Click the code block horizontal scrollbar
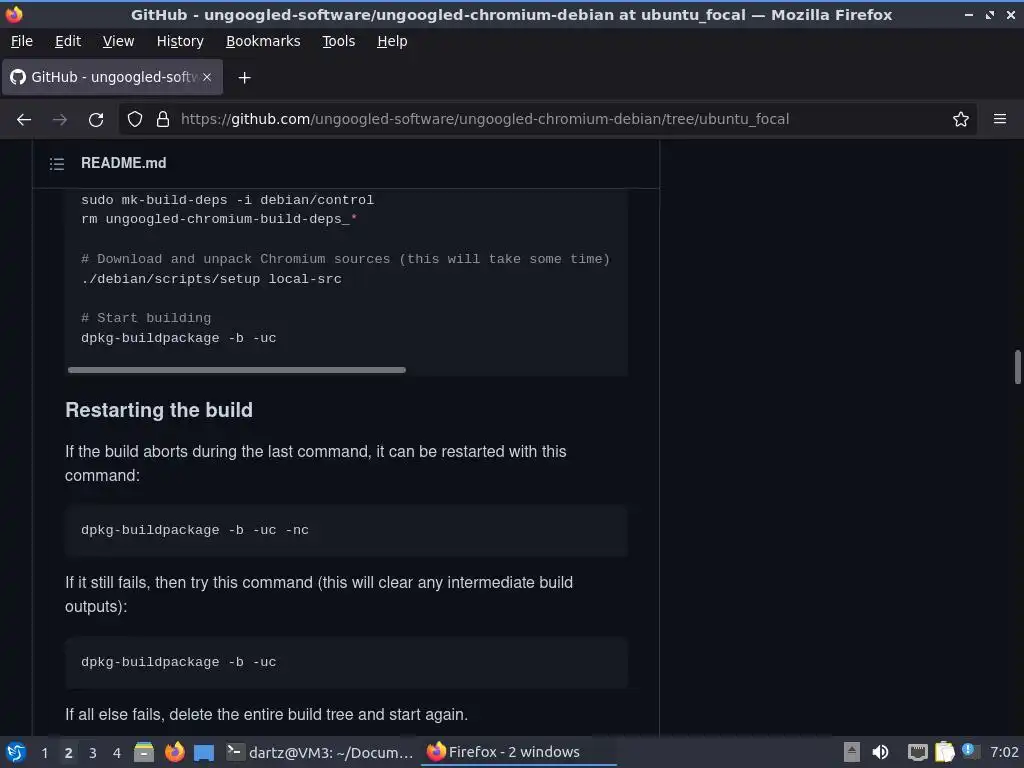 tap(236, 370)
